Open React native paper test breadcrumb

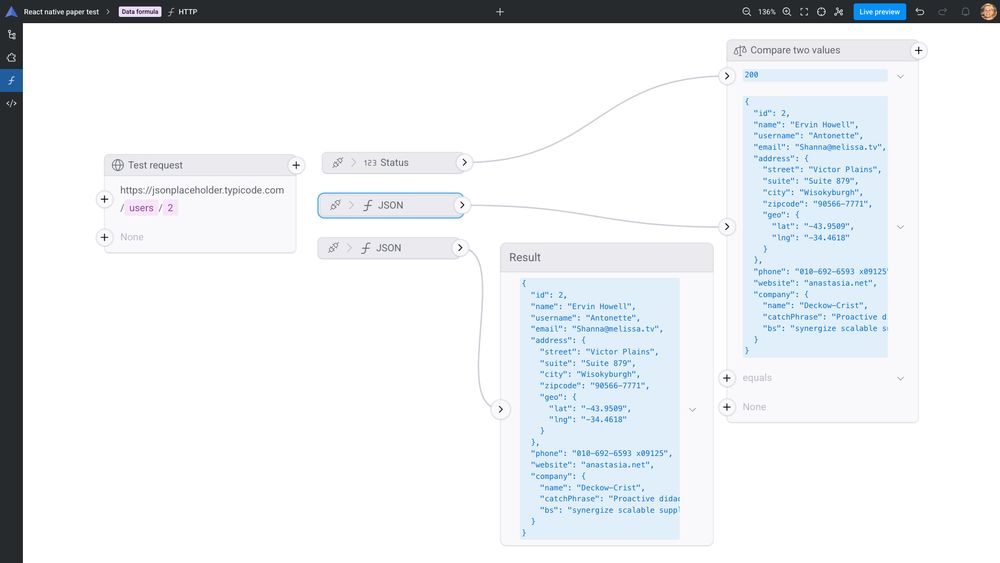(61, 12)
